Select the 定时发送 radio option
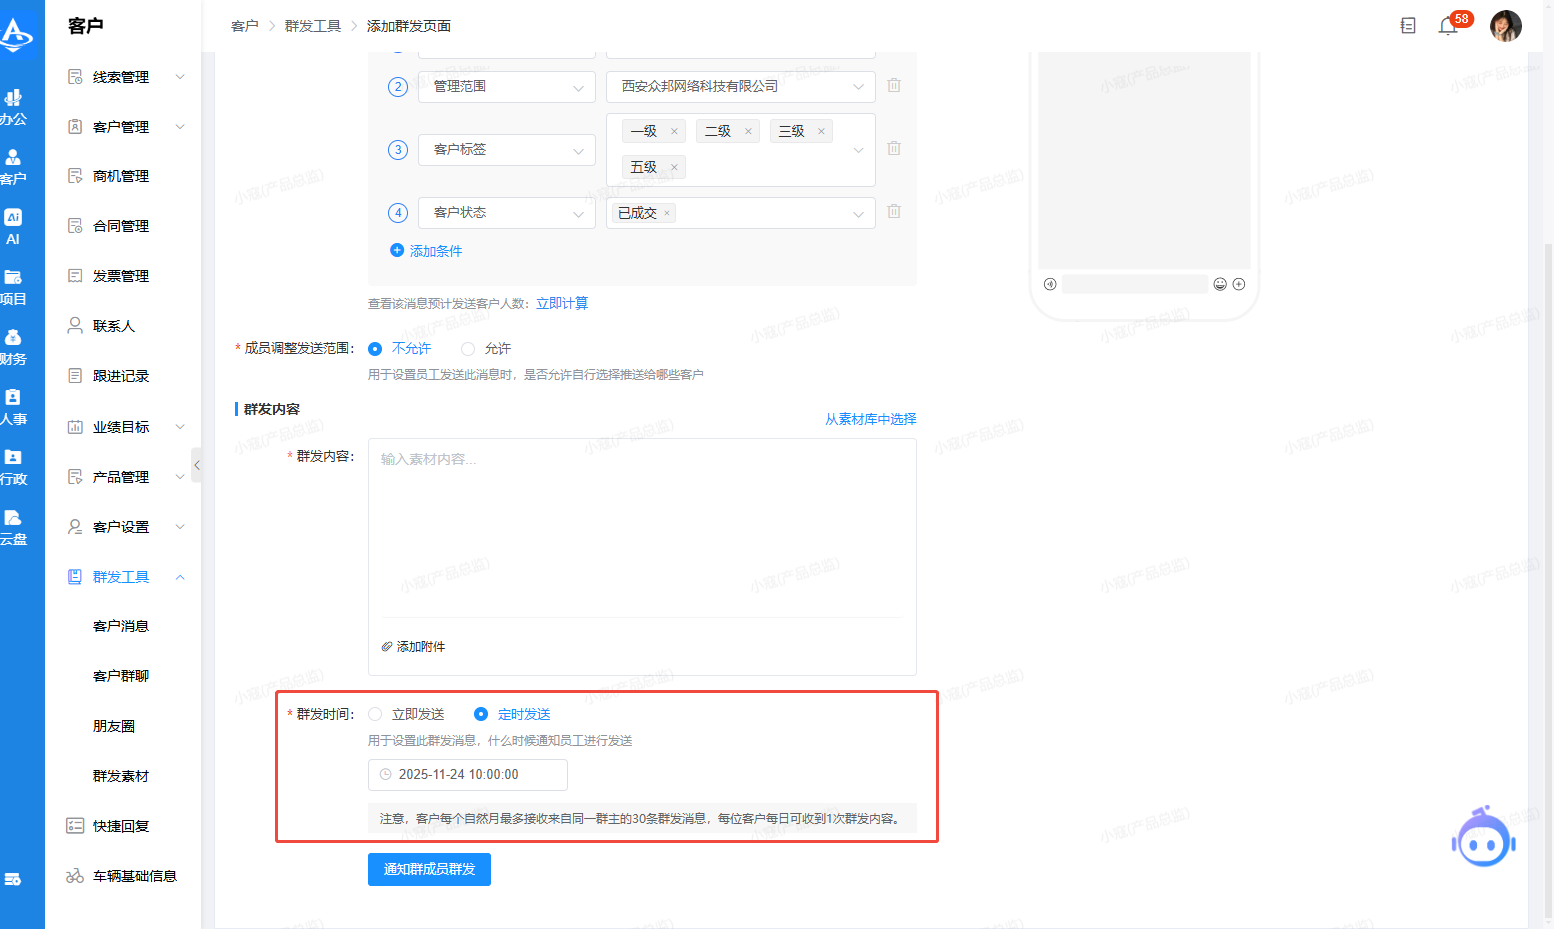The image size is (1554, 929). point(481,714)
